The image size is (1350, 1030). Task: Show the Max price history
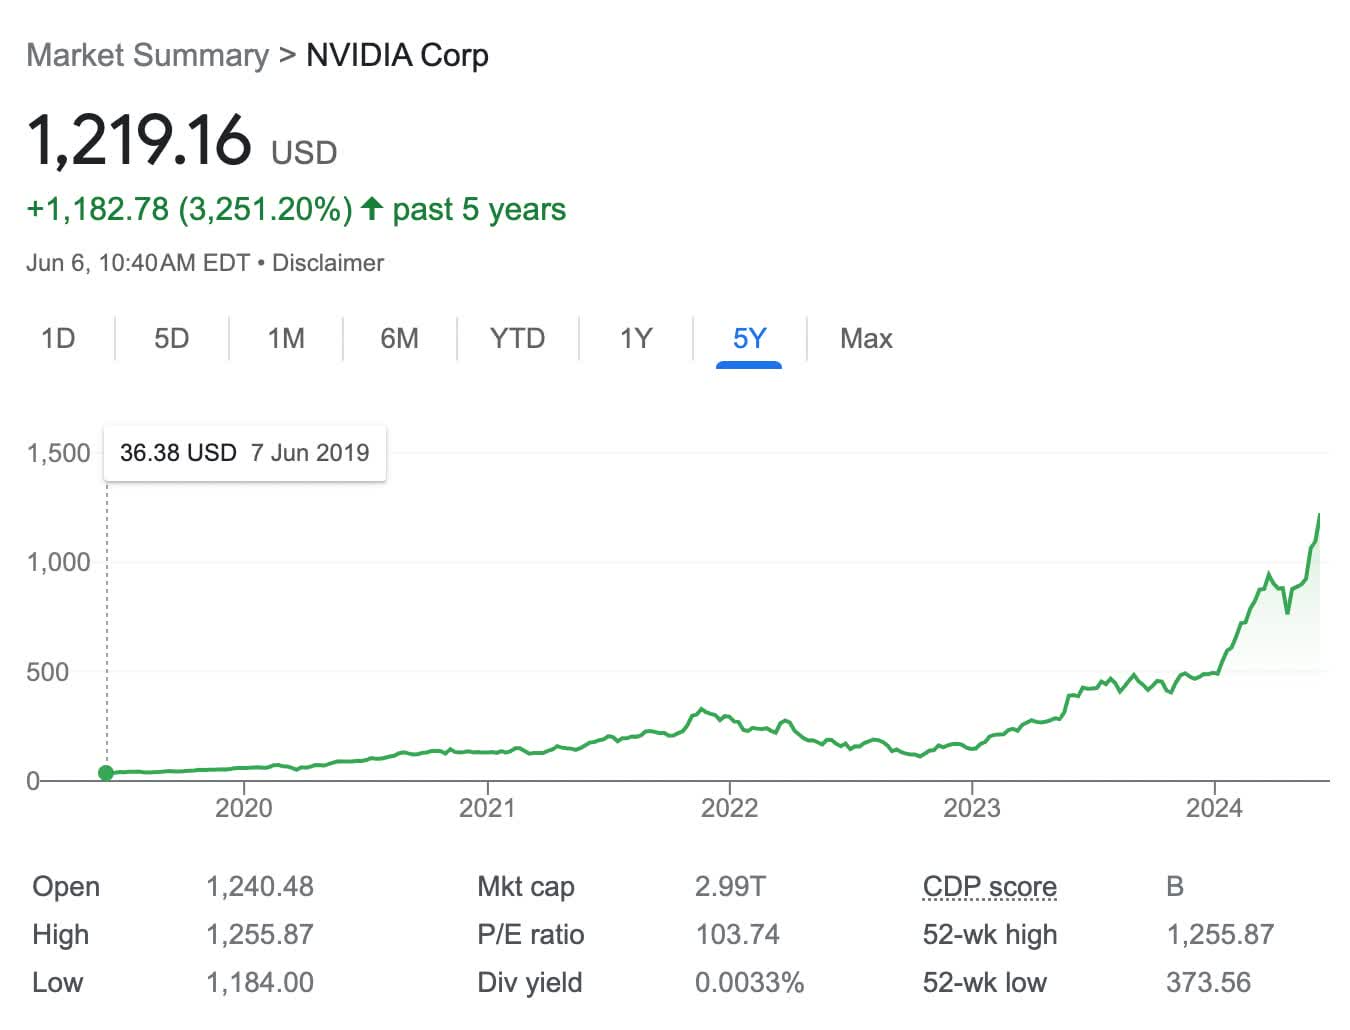click(866, 339)
